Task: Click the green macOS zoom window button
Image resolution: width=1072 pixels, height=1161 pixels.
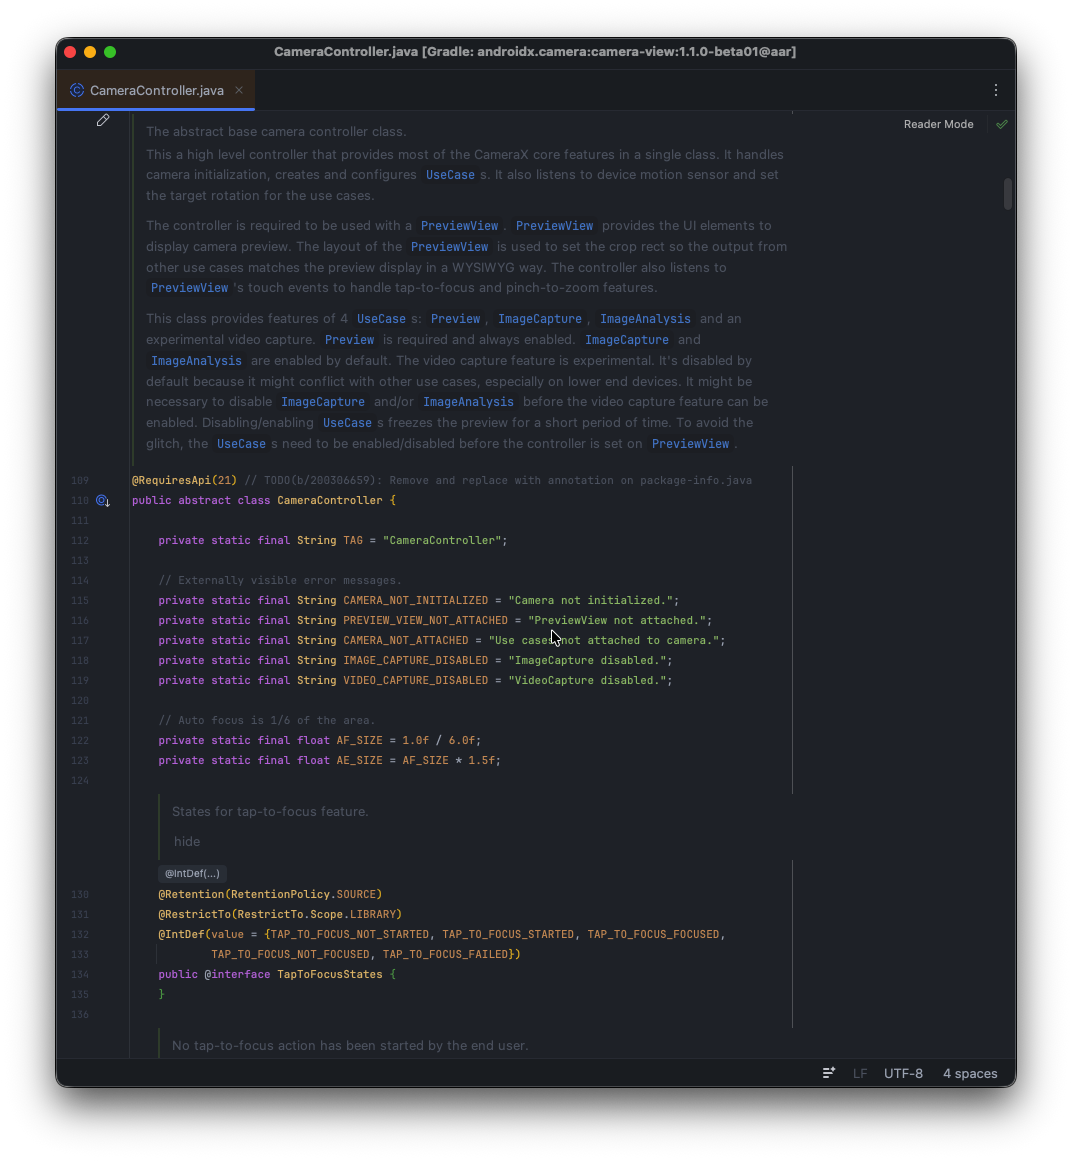Action: (110, 52)
